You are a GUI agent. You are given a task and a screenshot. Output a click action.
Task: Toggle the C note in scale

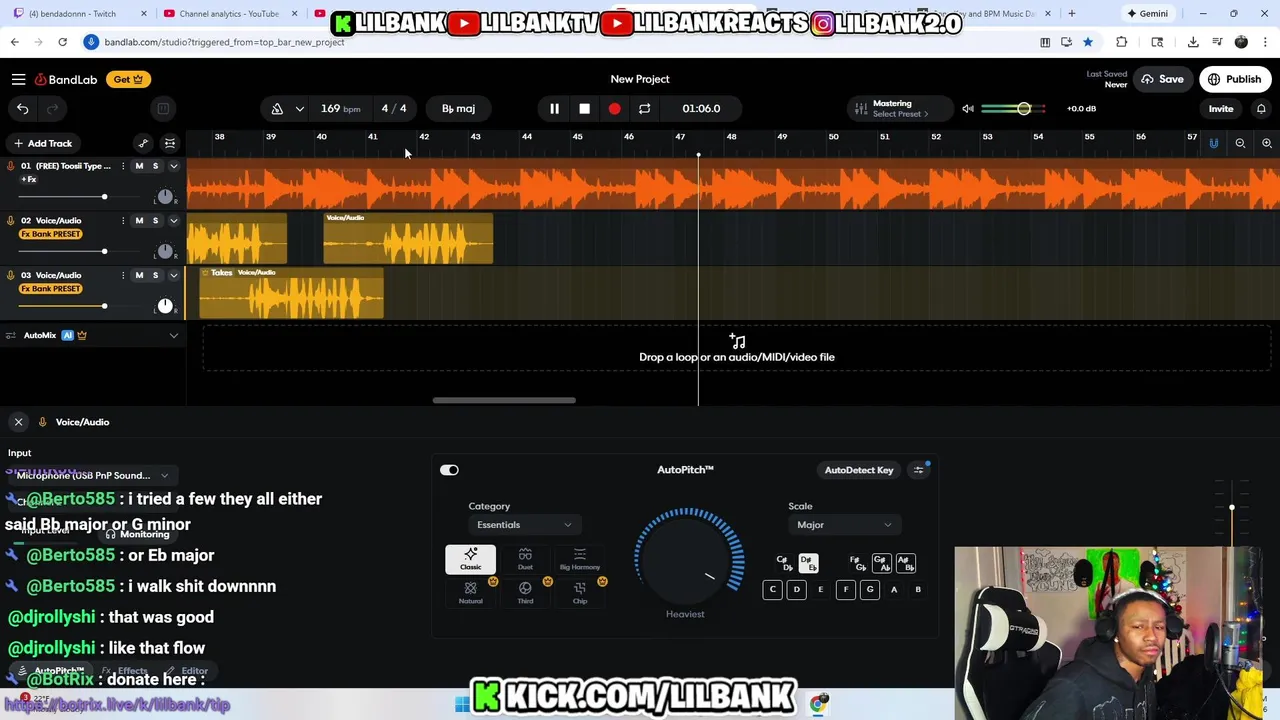772,590
